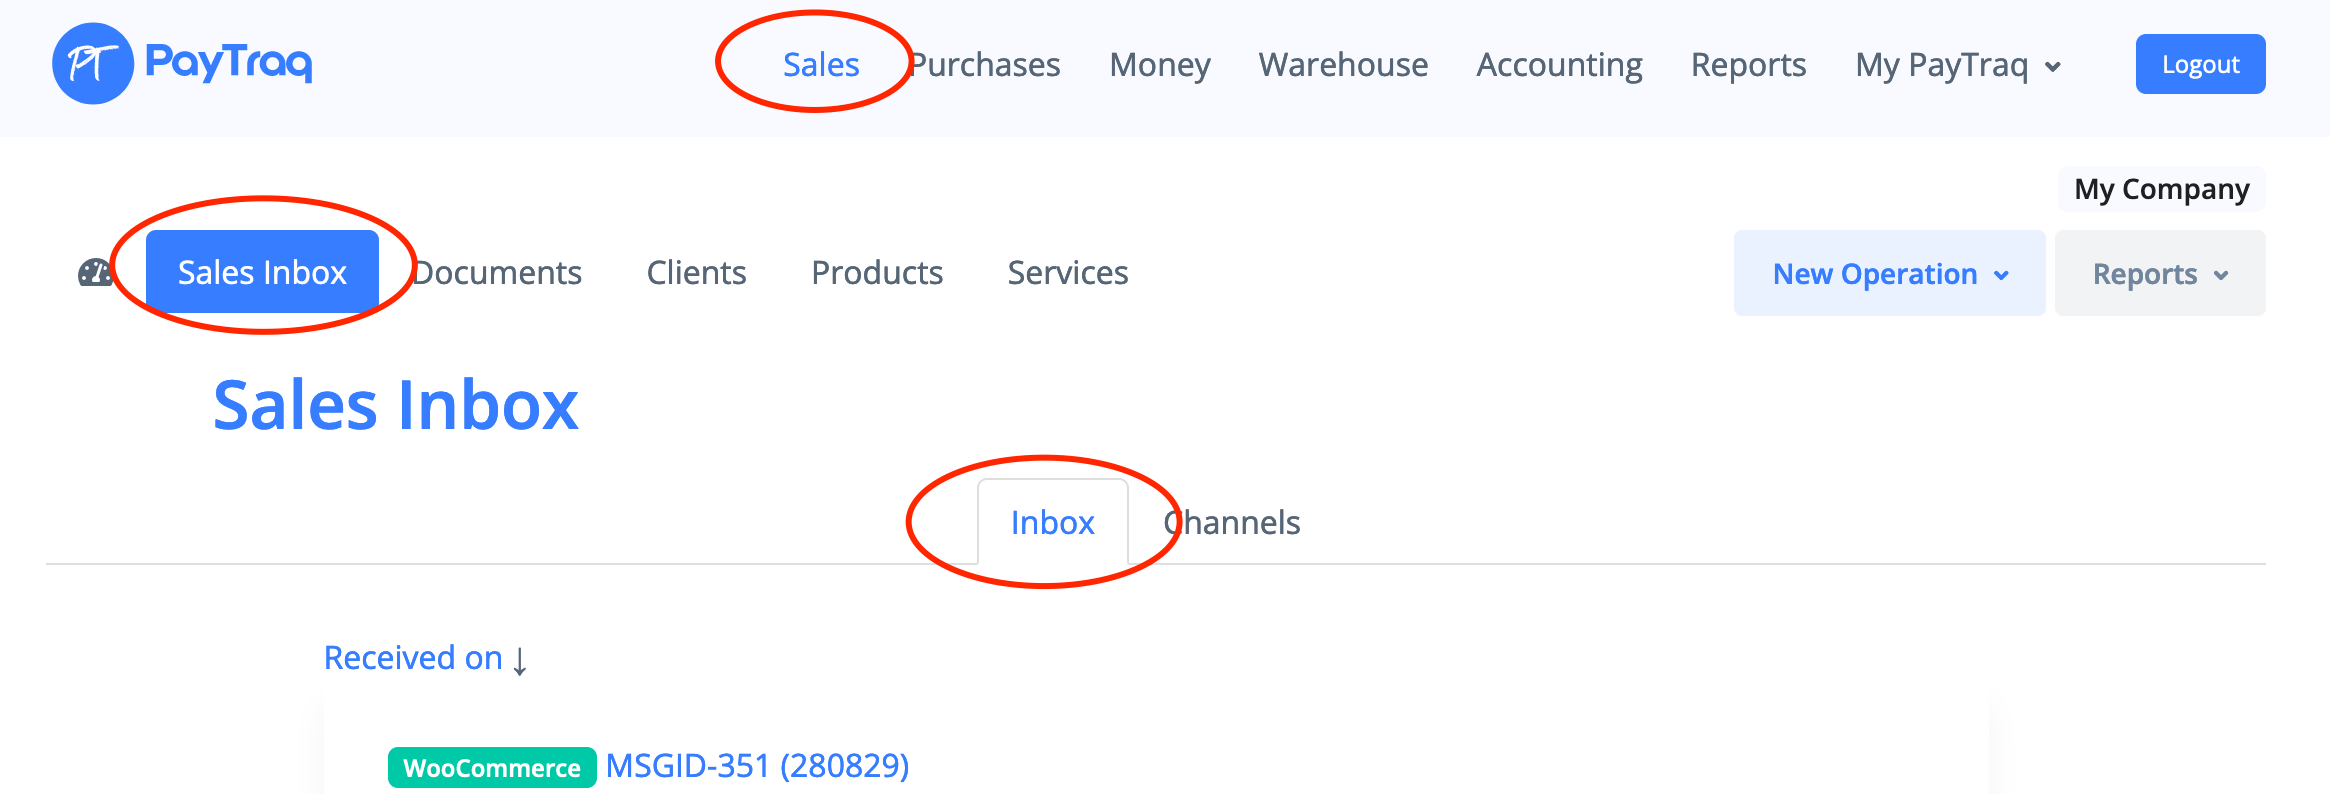Expand the gray Reports dropdown button
Viewport: 2330px width, 794px height.
(2159, 274)
